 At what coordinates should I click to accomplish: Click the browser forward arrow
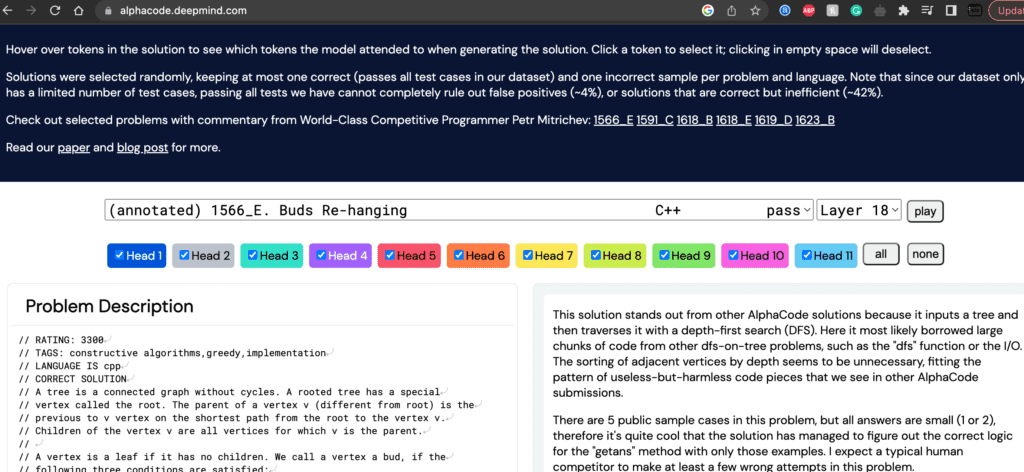31,10
